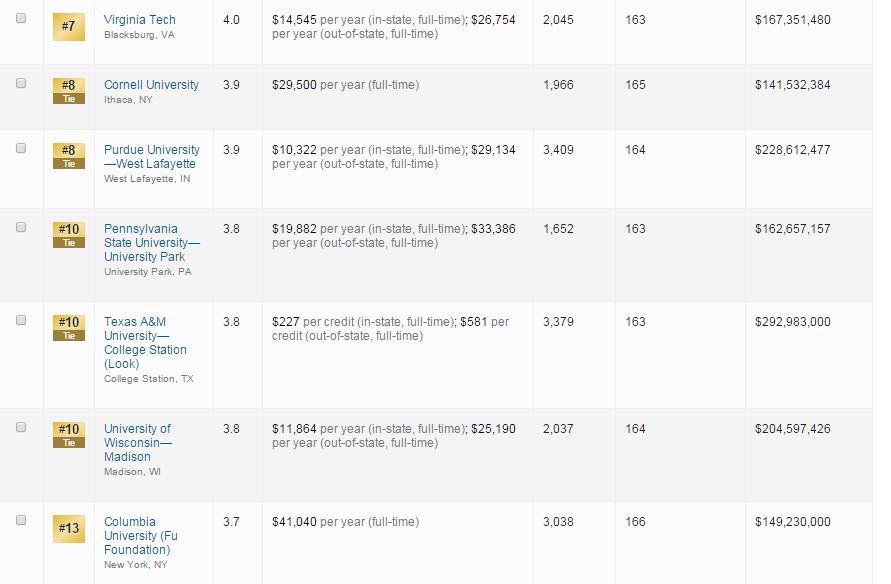Click the #8 Tie badge beside Purdue University

tap(69, 156)
